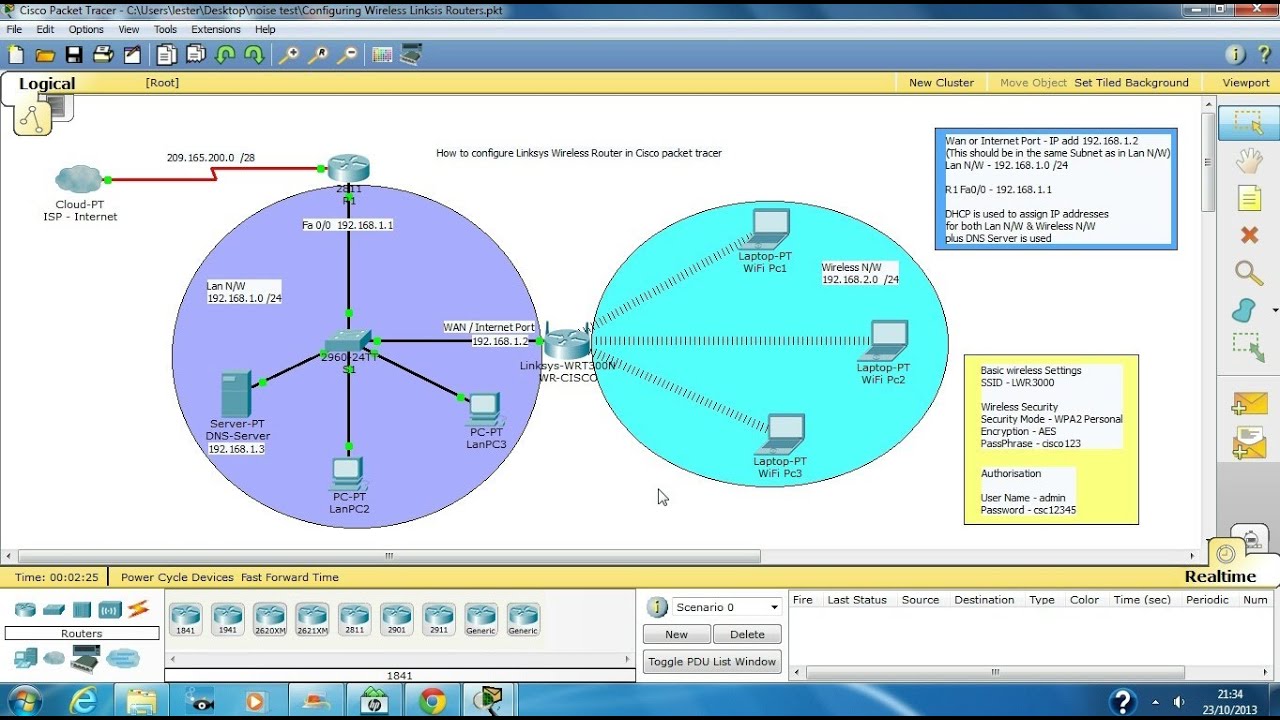1280x720 pixels.
Task: Click Set Tiled Background
Action: tap(1131, 83)
